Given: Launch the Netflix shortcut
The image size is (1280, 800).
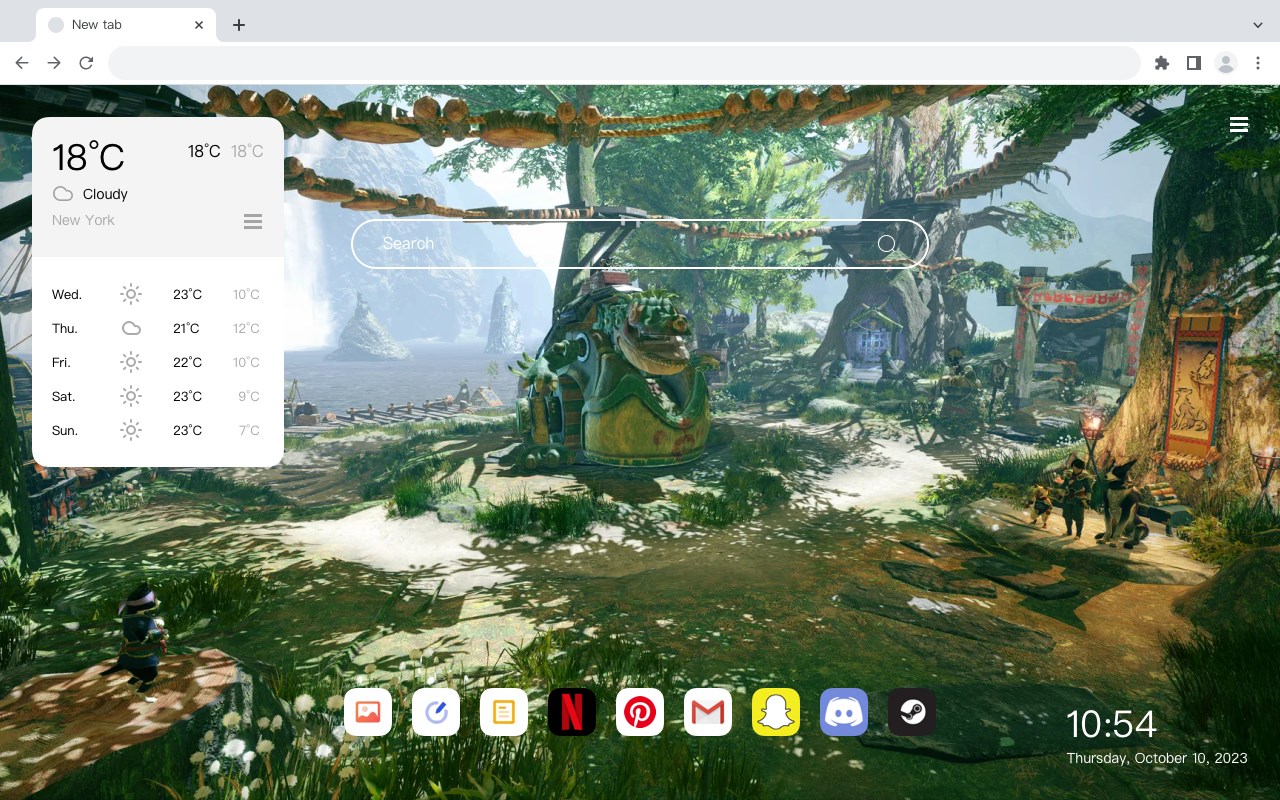Looking at the screenshot, I should pyautogui.click(x=572, y=712).
